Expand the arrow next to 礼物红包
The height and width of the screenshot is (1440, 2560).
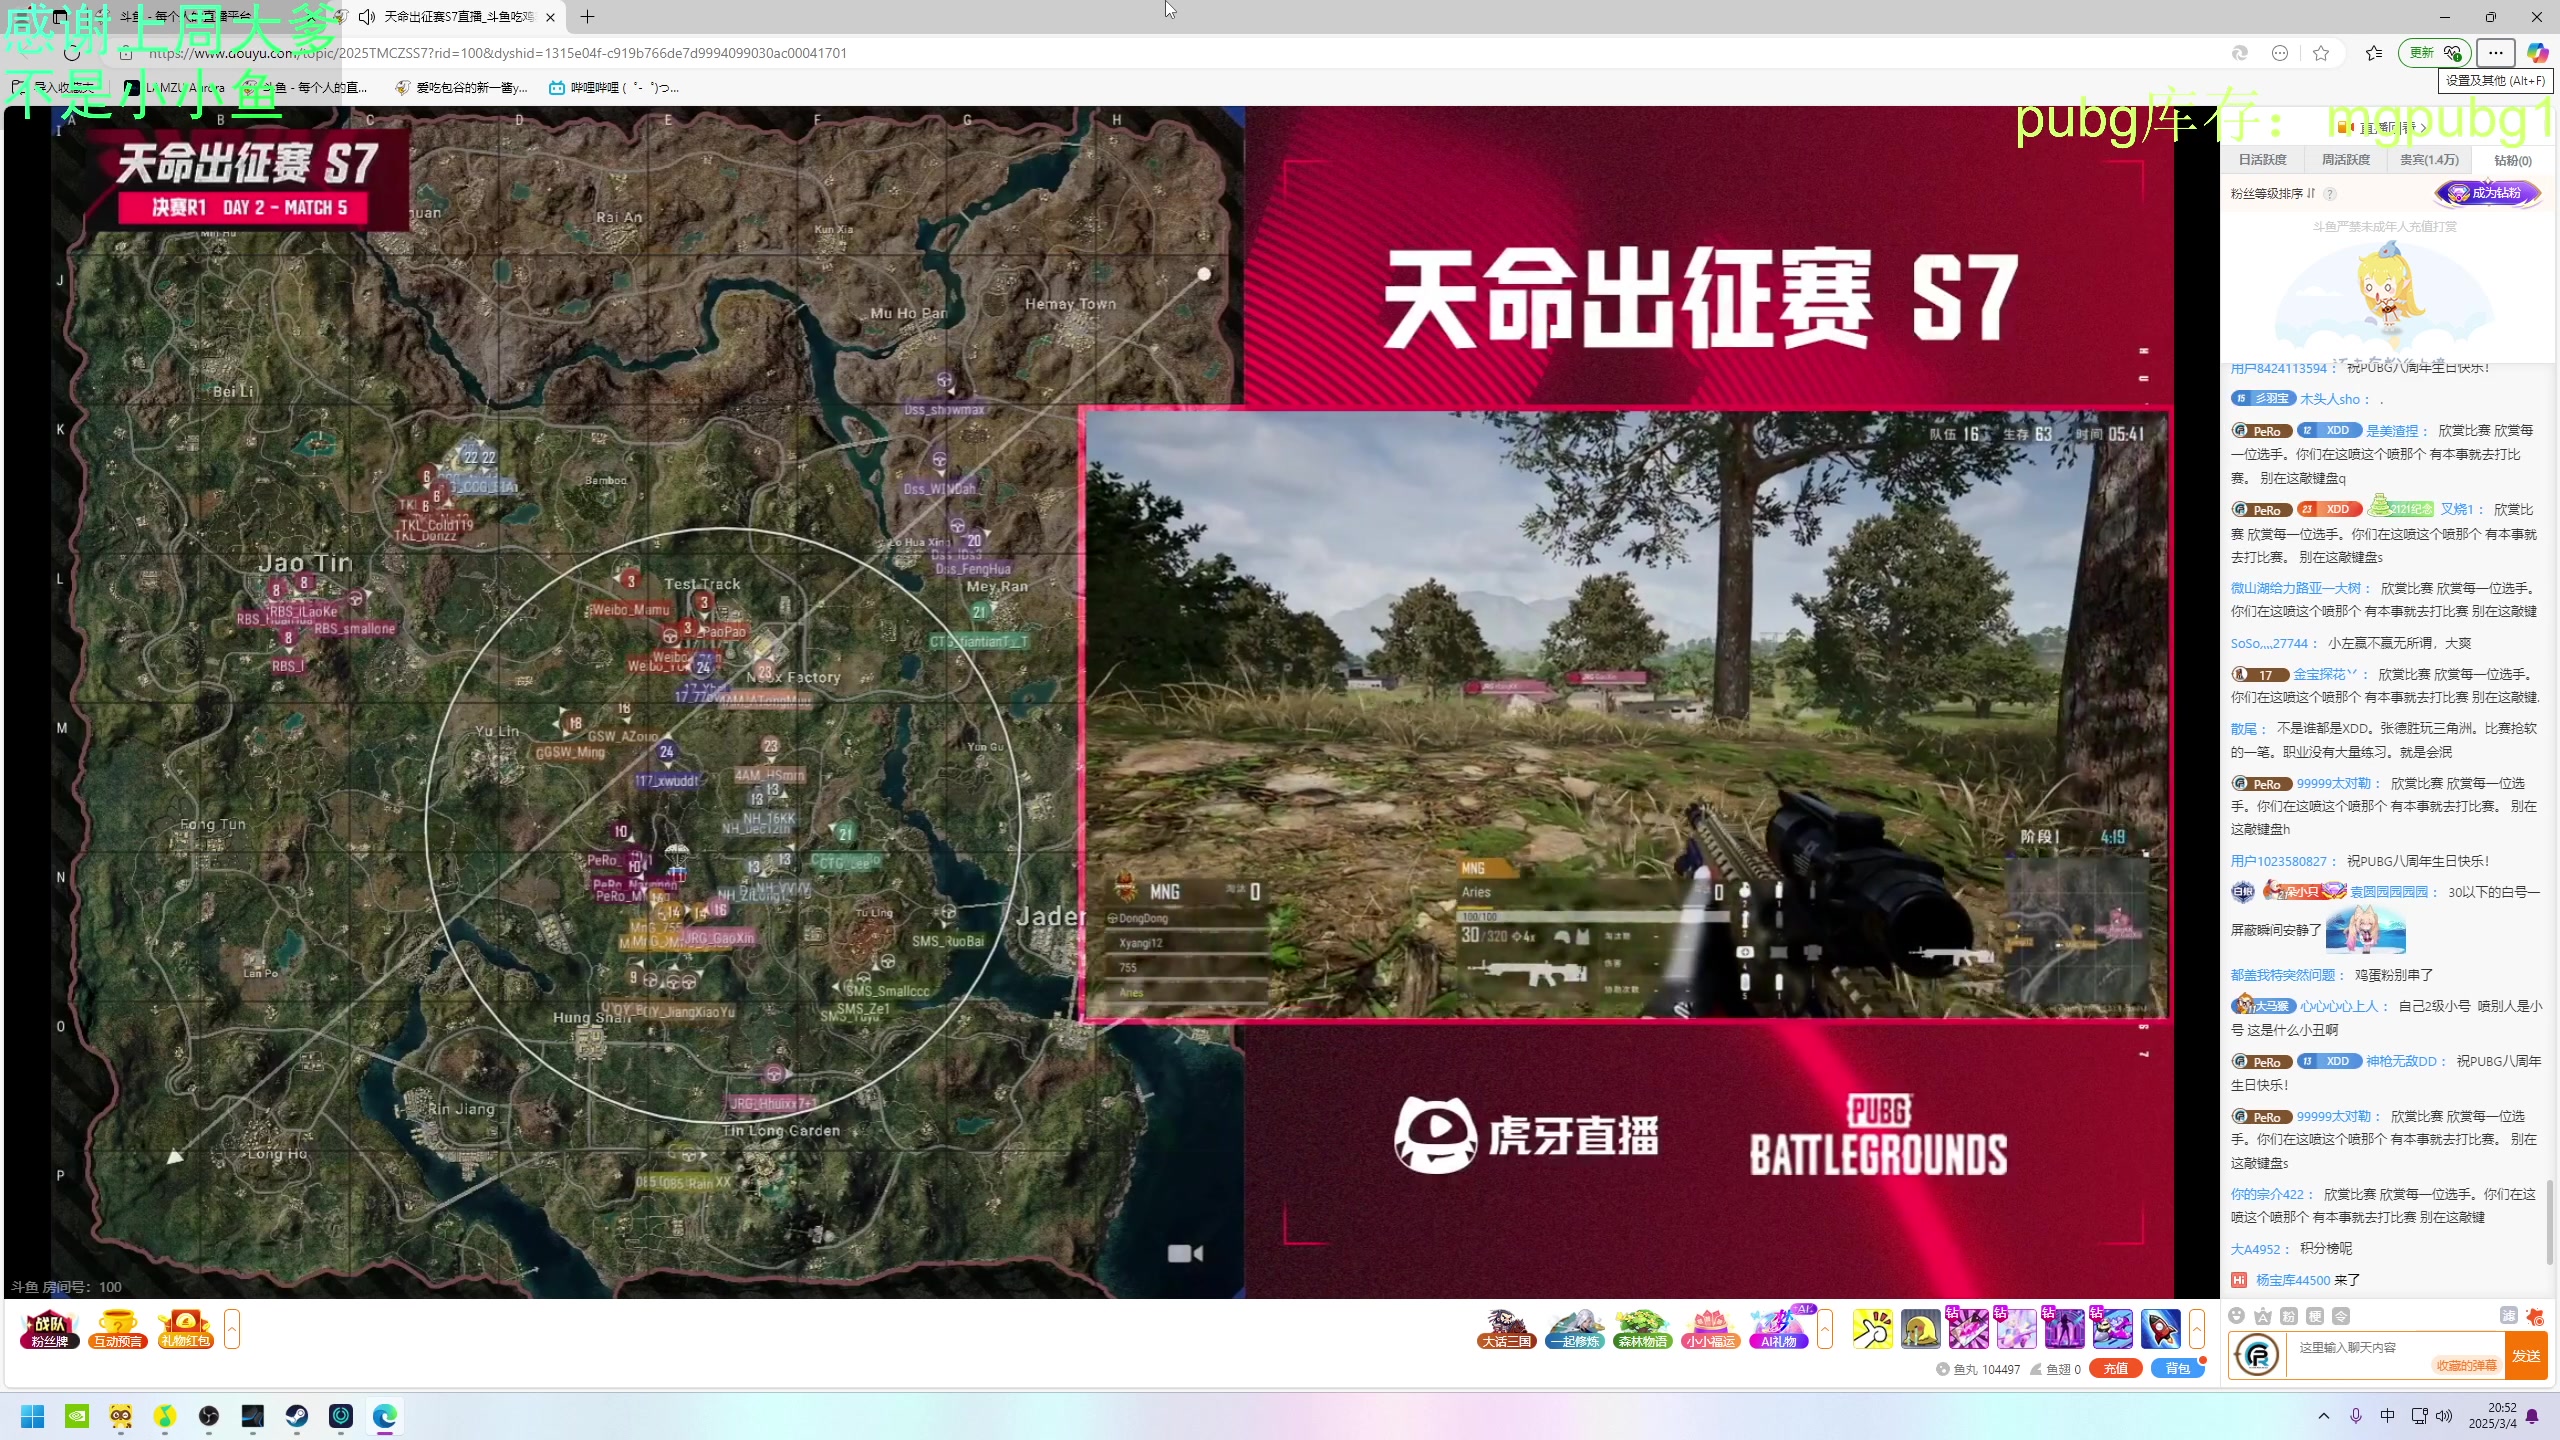click(232, 1329)
